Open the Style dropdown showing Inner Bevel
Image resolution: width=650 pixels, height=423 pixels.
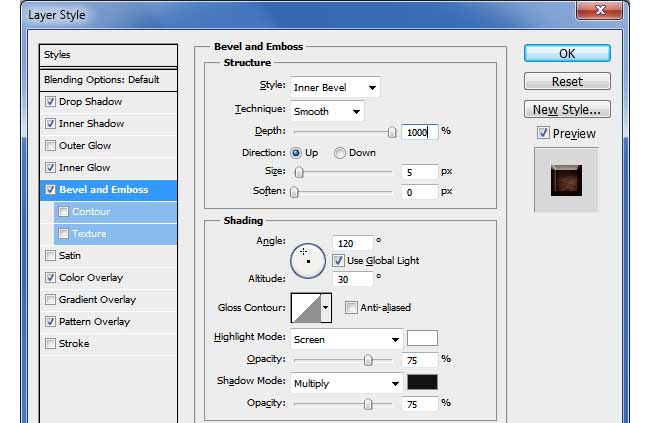pos(334,88)
